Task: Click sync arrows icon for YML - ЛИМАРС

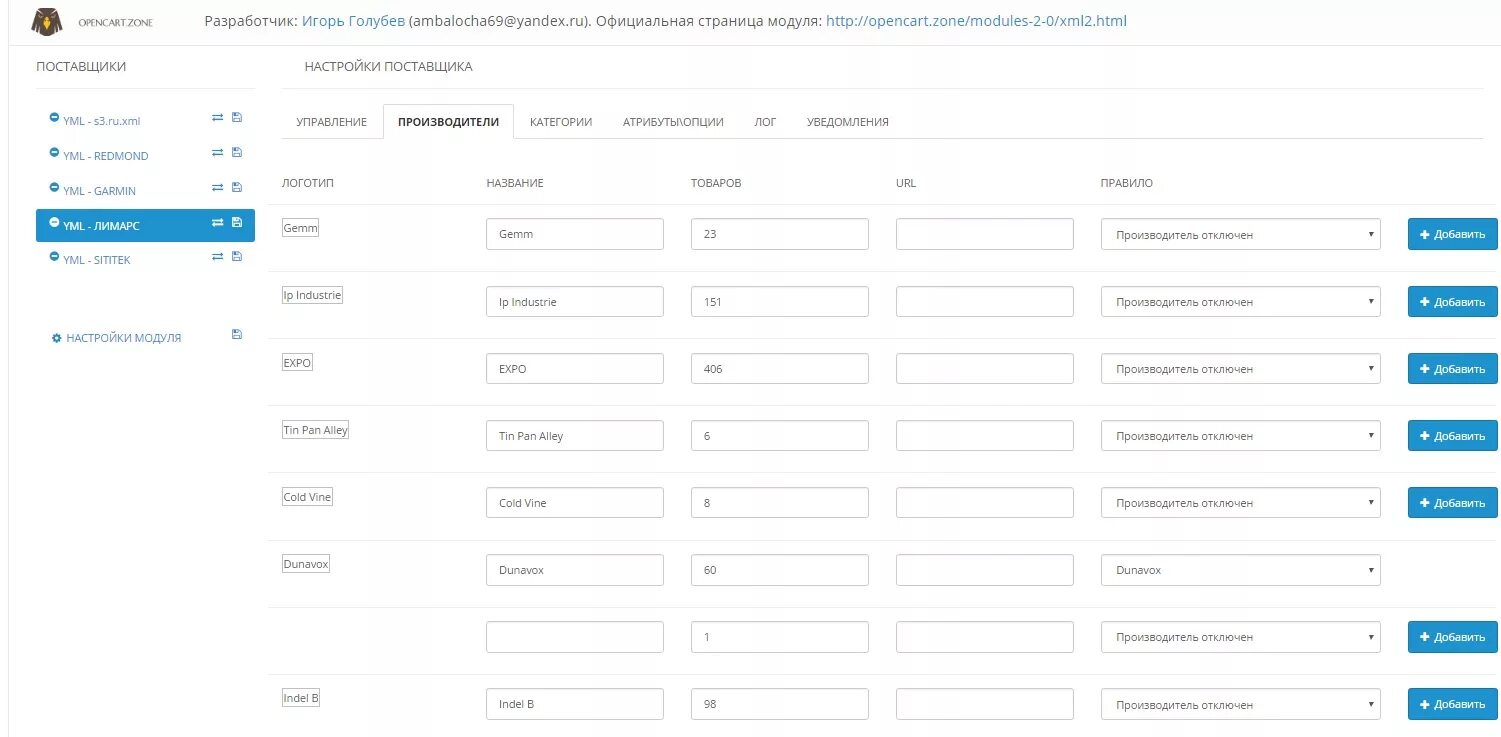Action: pos(217,223)
